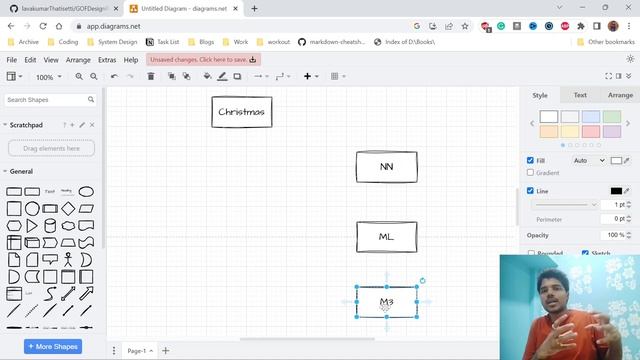The height and width of the screenshot is (360, 640).
Task: Select the parallelogram shape in General
Action: click(x=86, y=209)
